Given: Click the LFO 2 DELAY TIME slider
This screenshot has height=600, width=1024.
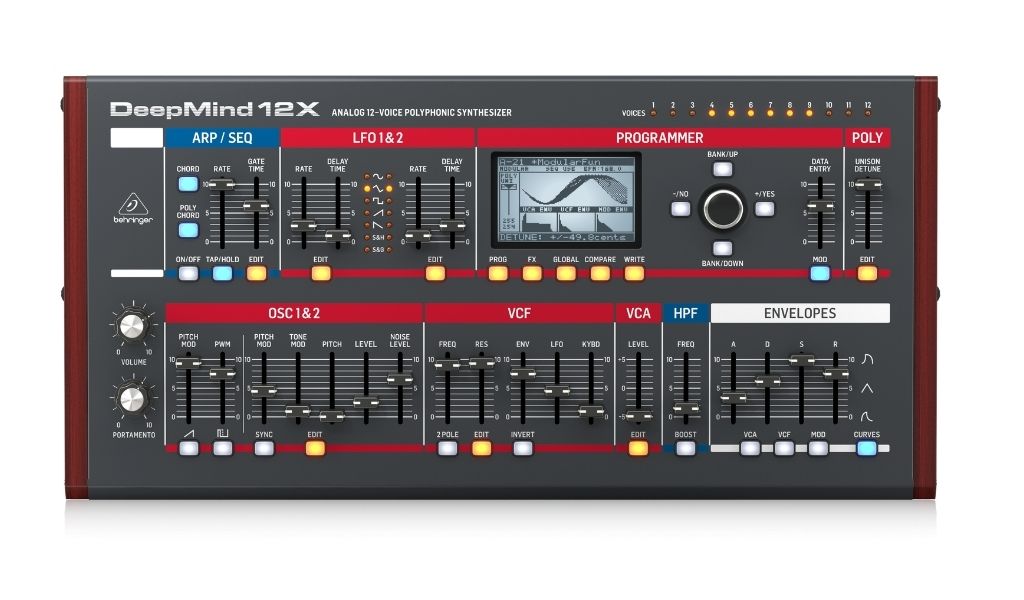Looking at the screenshot, I should pyautogui.click(x=452, y=212).
